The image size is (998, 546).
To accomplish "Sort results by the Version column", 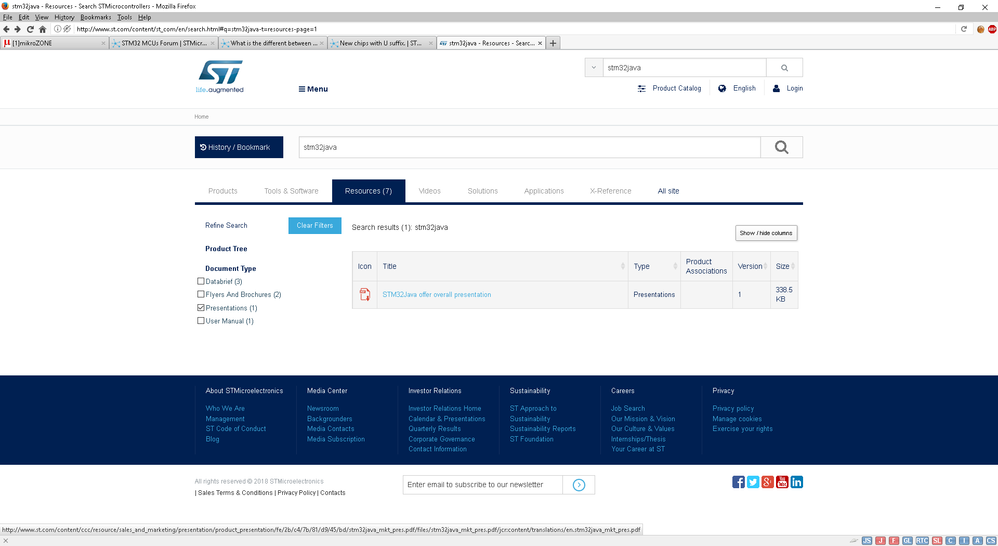I will click(752, 267).
